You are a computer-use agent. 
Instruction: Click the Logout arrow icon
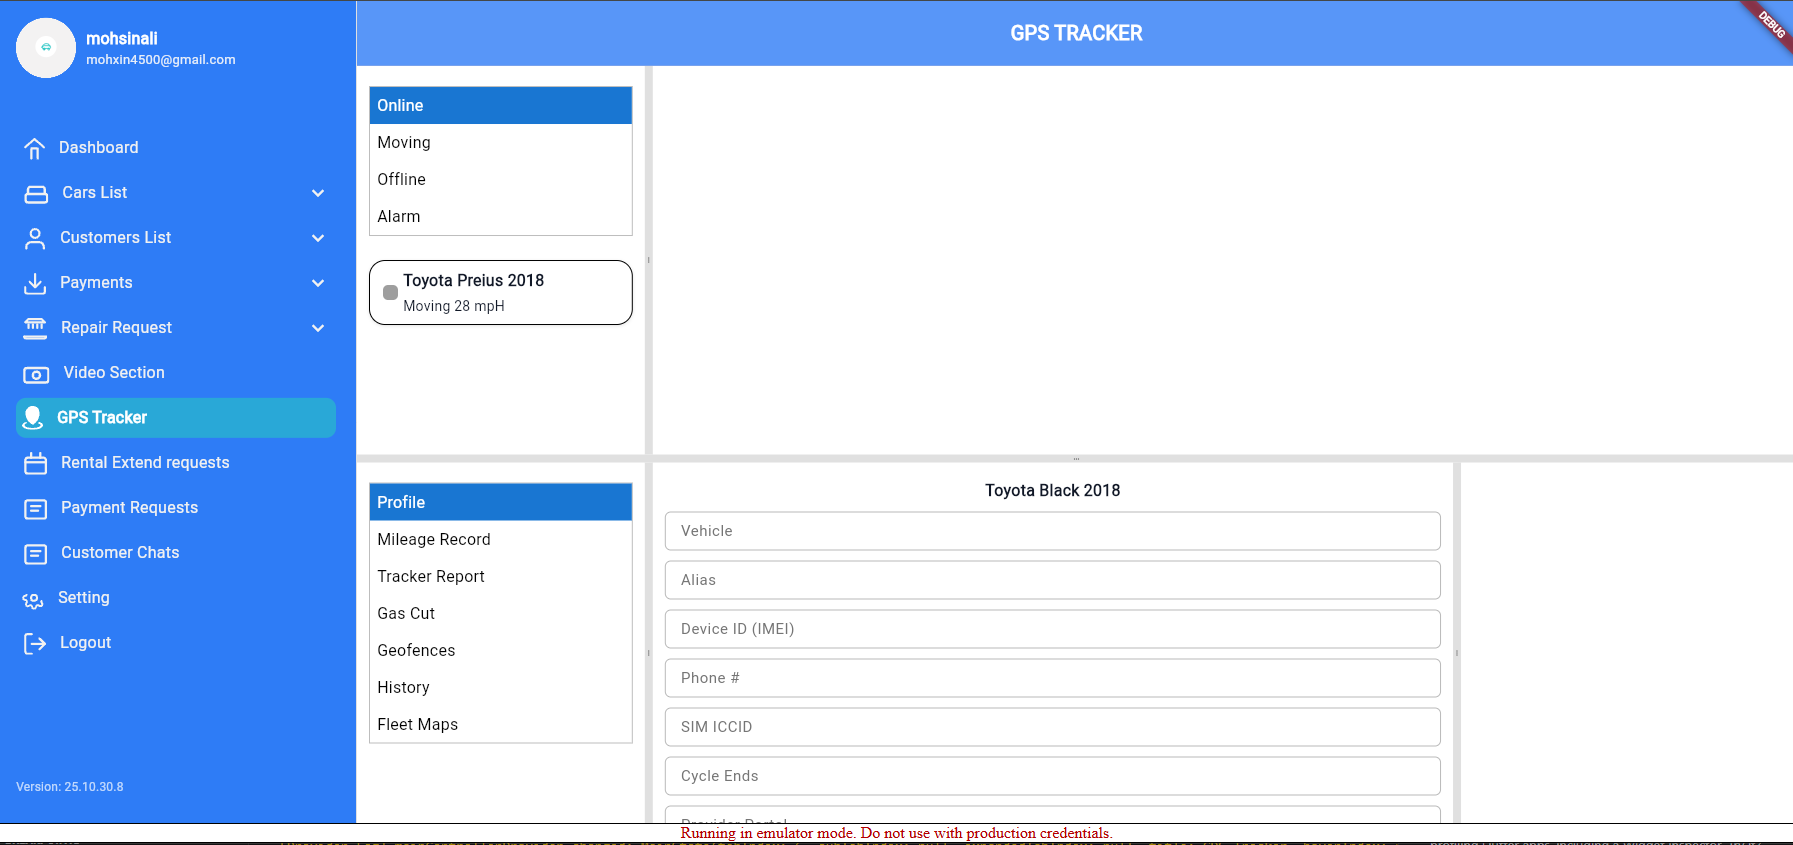35,643
